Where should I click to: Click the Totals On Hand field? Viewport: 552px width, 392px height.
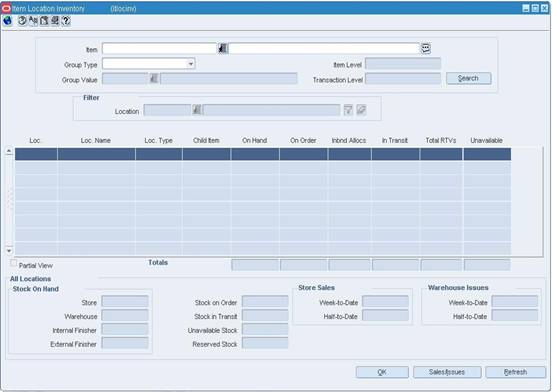255,265
